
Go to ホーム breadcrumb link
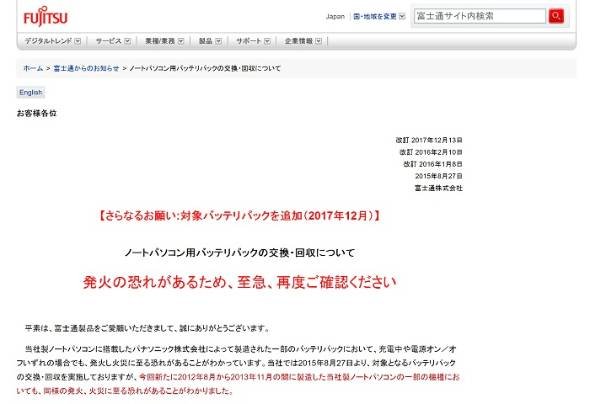pos(33,68)
